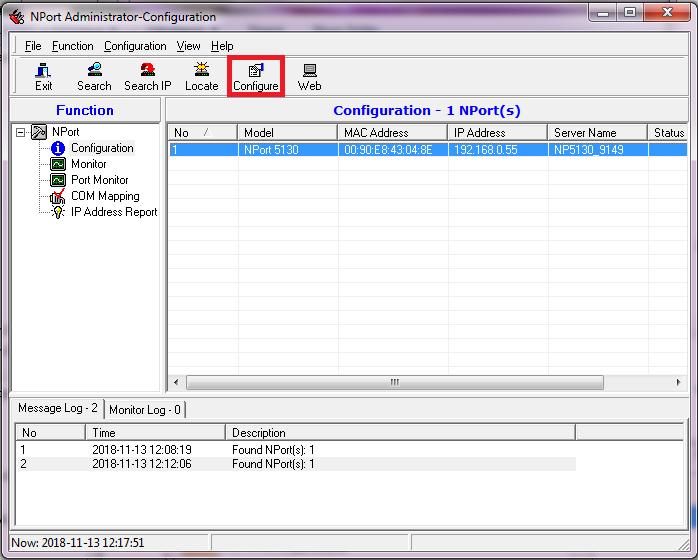Click the NPort Administrator title bar icon

17,17
